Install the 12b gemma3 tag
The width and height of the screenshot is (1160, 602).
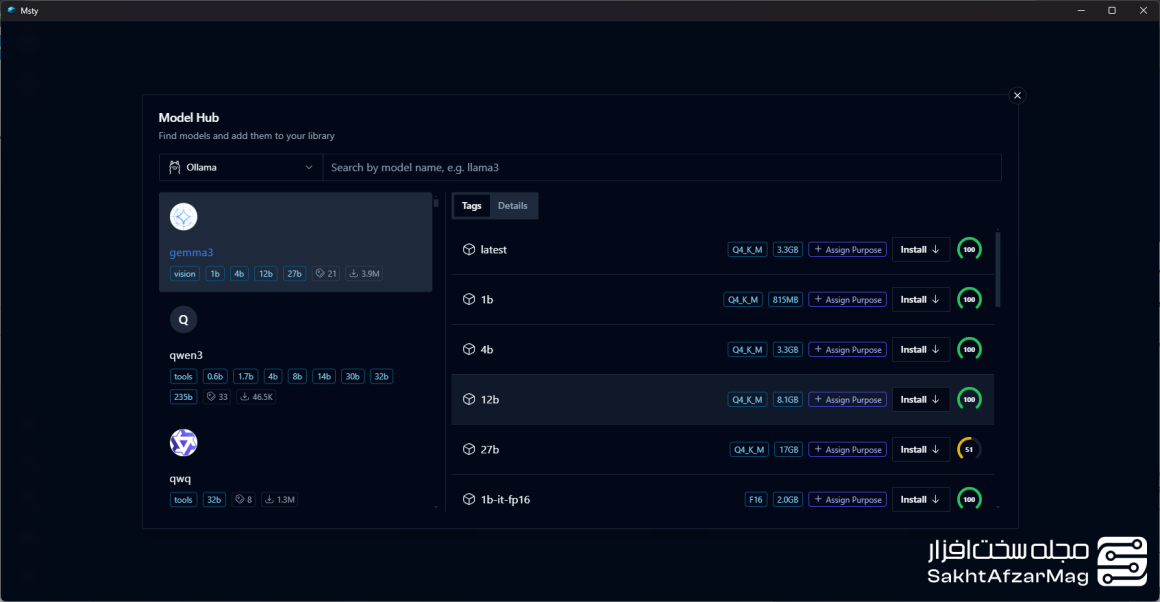[920, 399]
